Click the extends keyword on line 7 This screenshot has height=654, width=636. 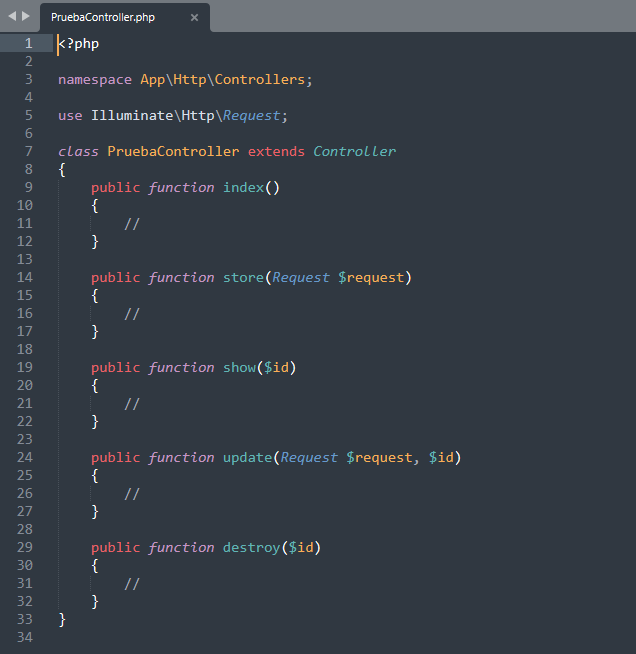[276, 151]
